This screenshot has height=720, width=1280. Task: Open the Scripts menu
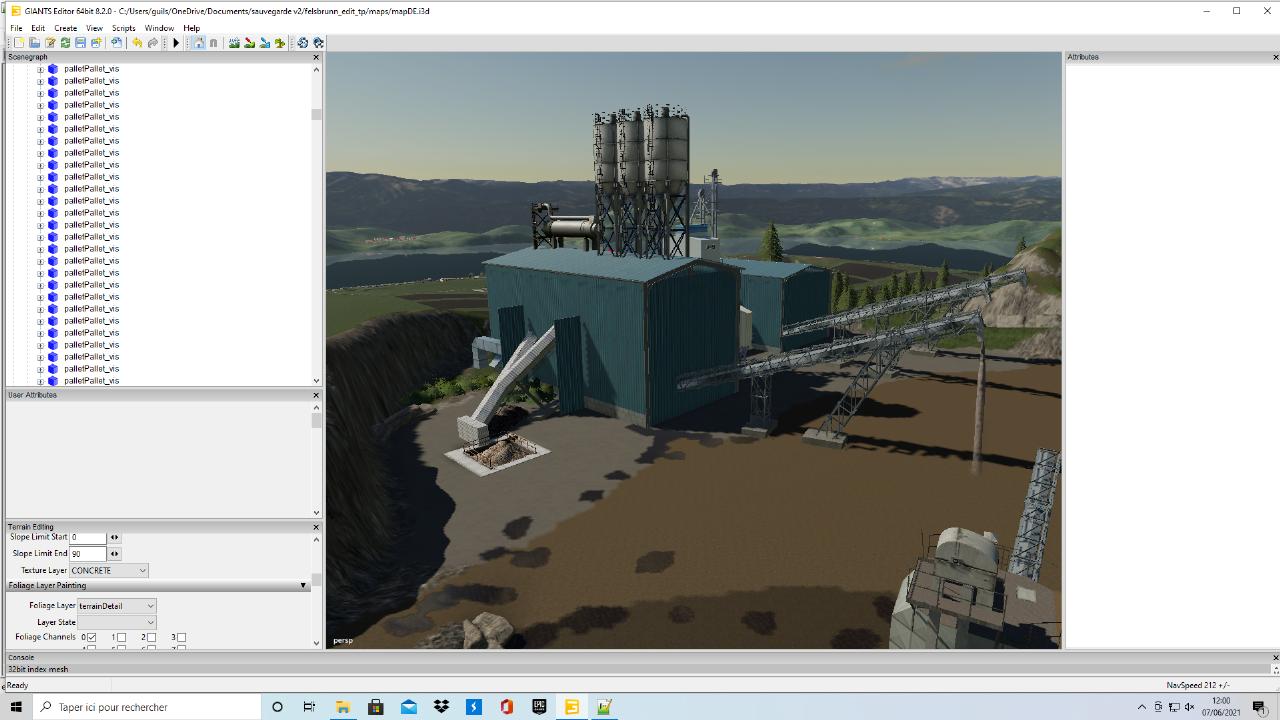tap(123, 28)
